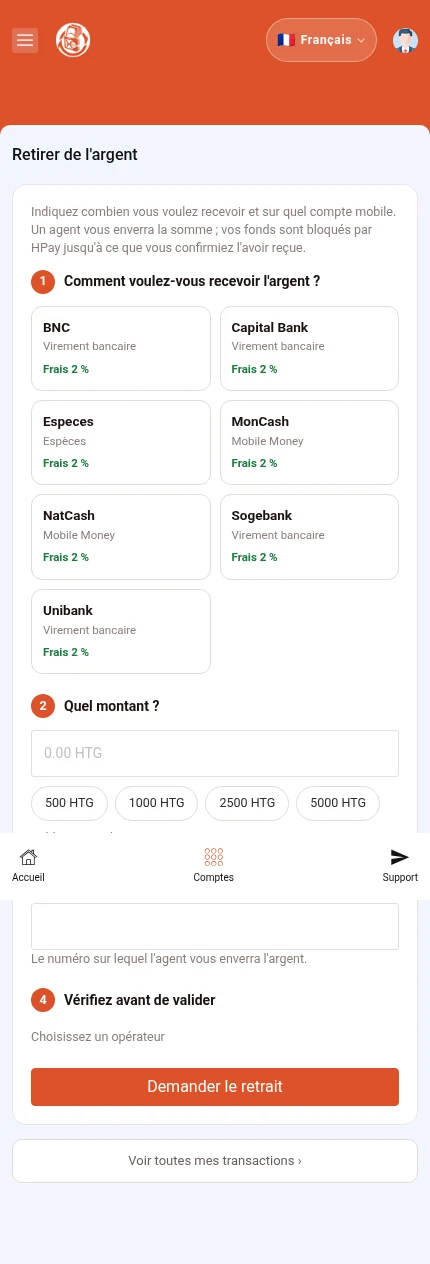
Task: Select Especes cash option
Action: [x=121, y=442]
